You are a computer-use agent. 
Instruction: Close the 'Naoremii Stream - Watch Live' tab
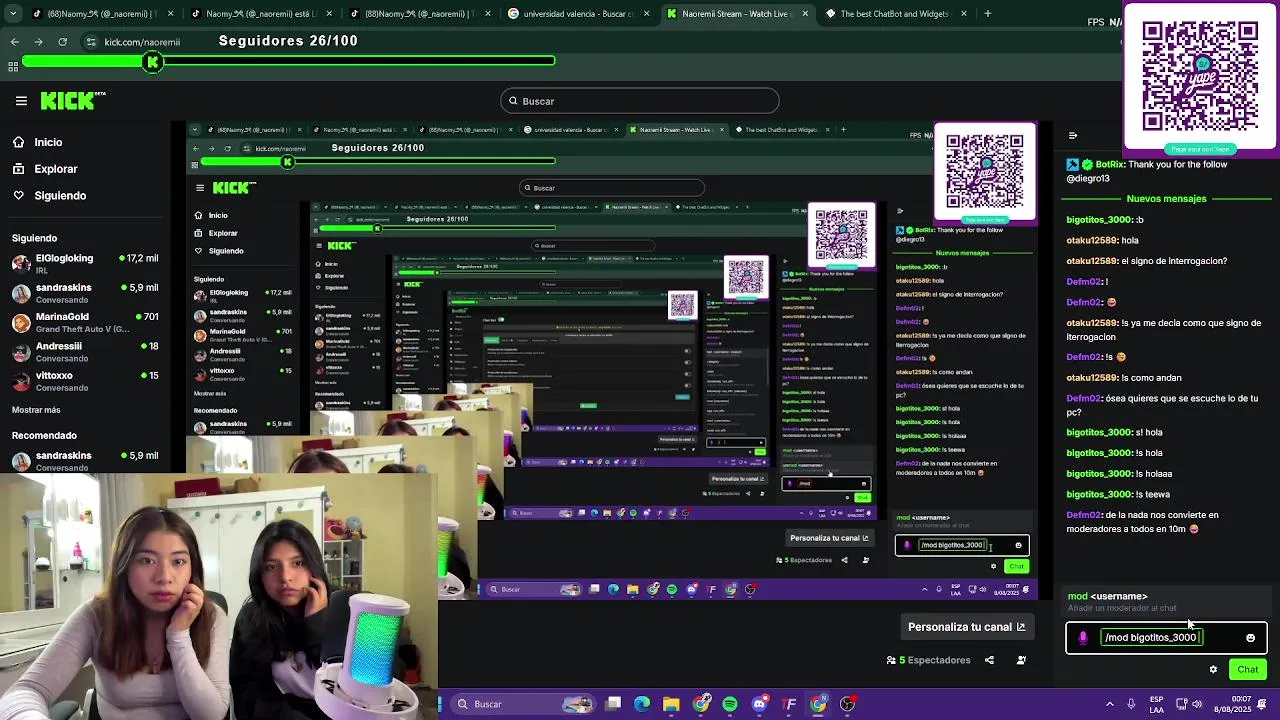tap(805, 14)
